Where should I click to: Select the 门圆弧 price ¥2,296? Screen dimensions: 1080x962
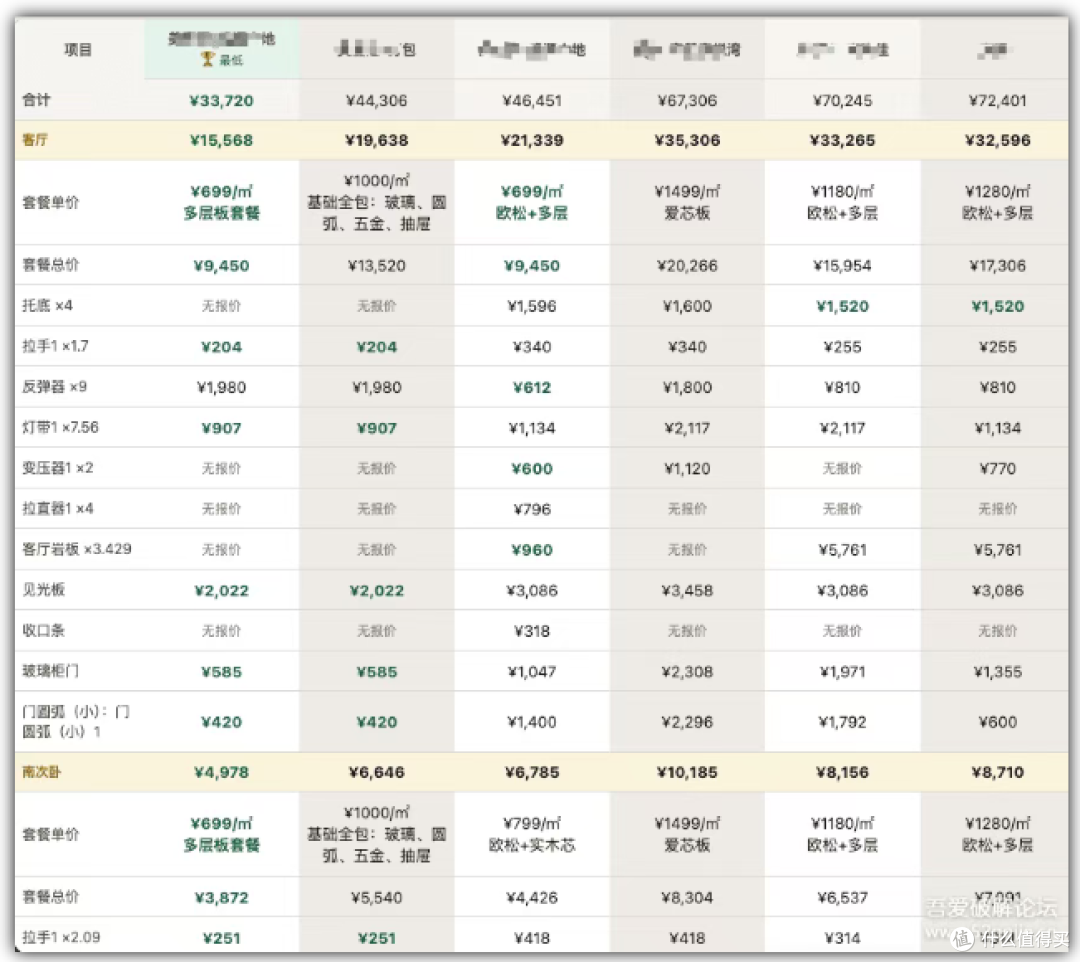687,722
